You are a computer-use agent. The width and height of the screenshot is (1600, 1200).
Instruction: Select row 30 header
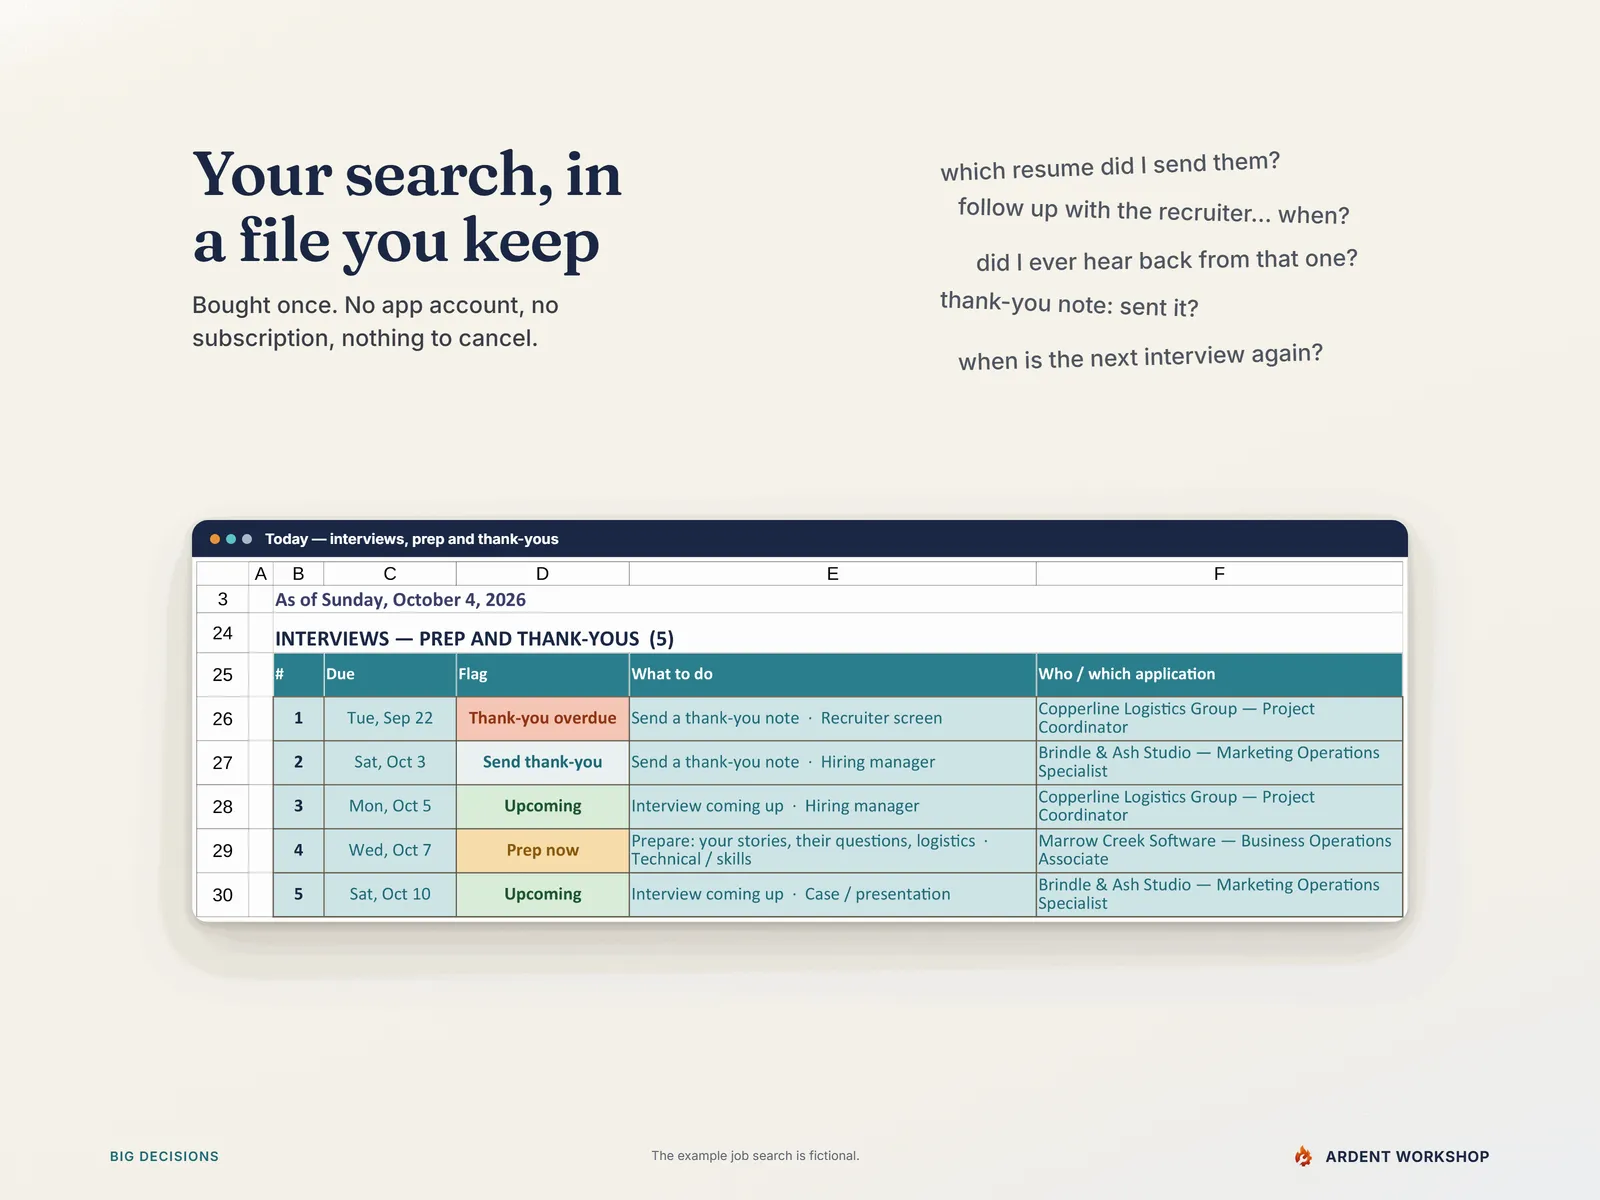point(222,895)
